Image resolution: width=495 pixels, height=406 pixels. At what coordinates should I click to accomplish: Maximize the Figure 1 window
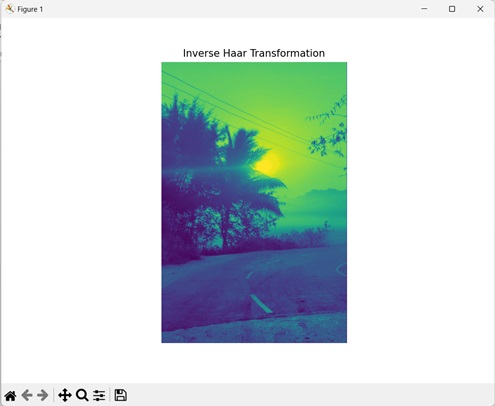click(x=452, y=9)
